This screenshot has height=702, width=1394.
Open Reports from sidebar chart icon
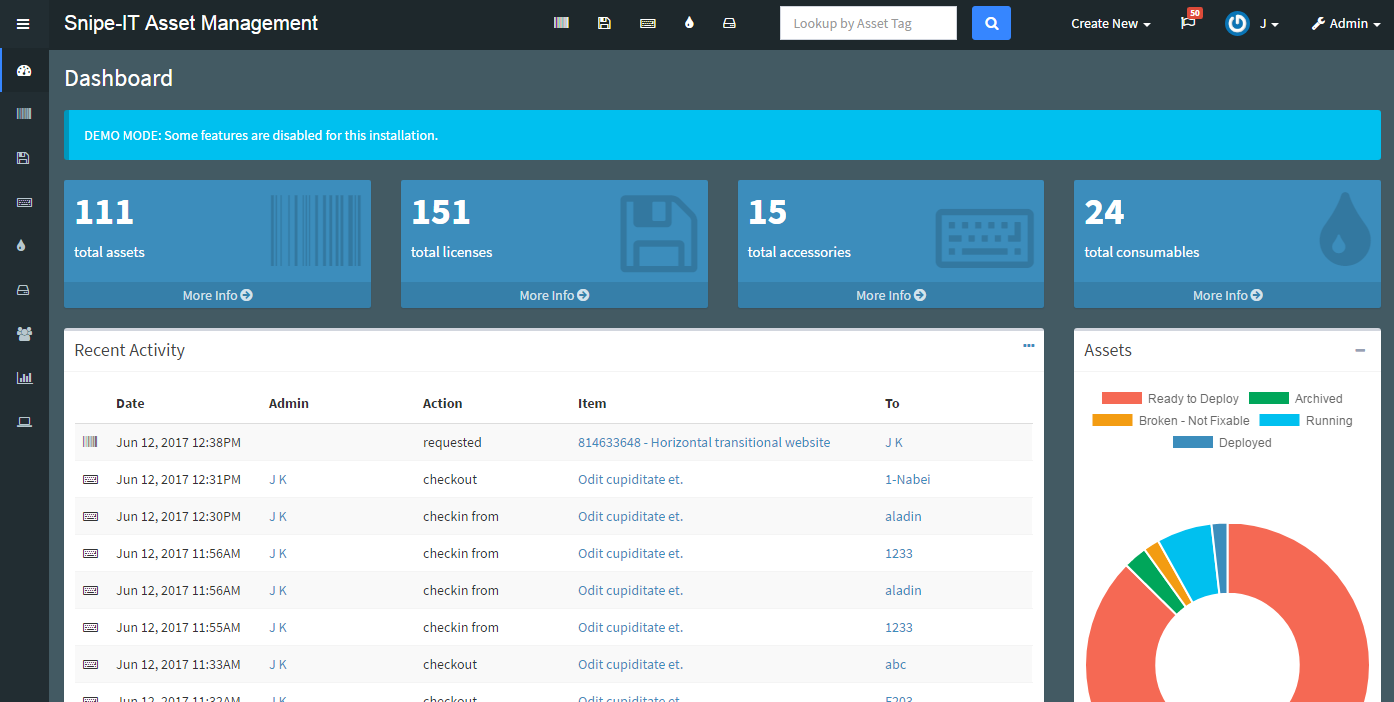(x=24, y=378)
